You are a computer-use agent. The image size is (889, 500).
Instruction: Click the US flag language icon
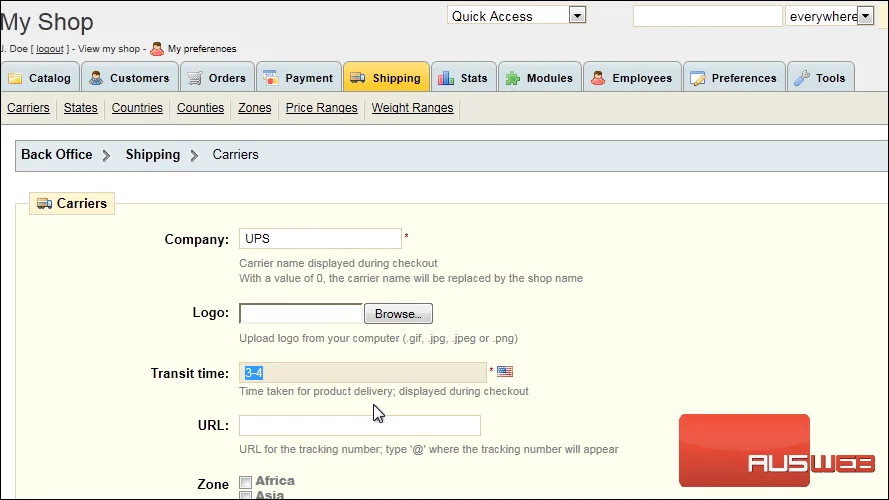505,371
